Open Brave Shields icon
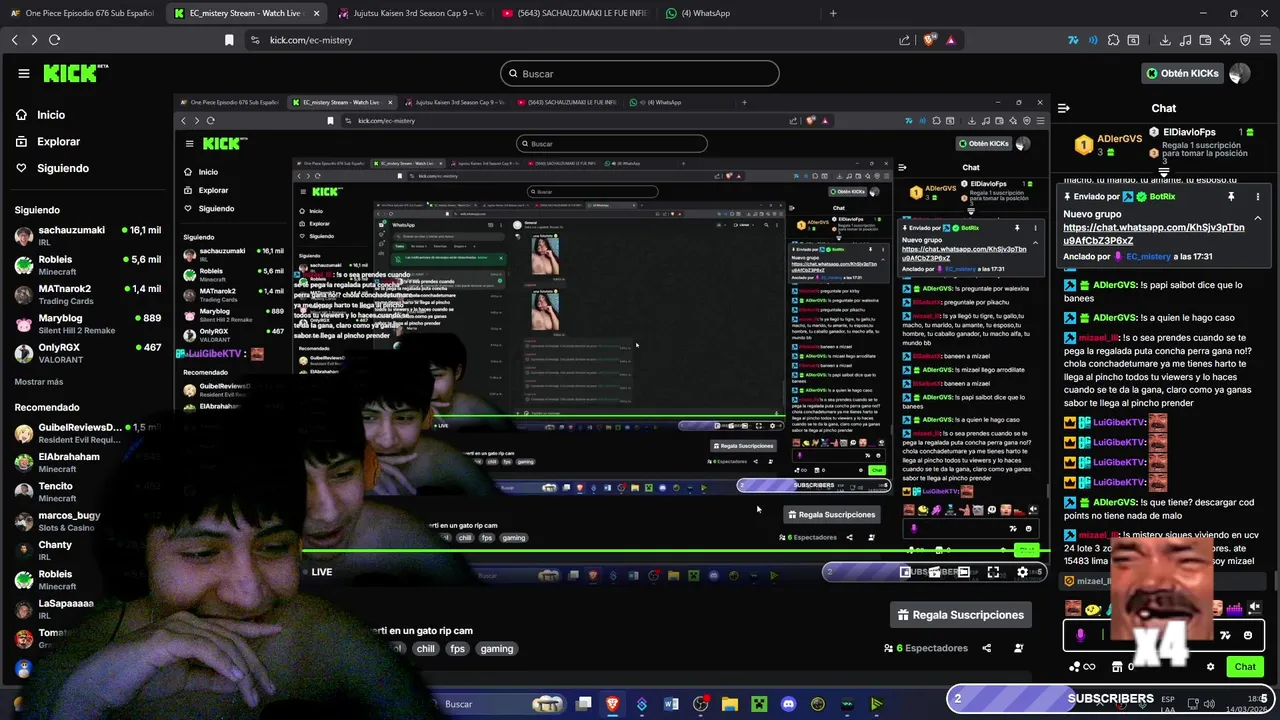 tap(931, 40)
